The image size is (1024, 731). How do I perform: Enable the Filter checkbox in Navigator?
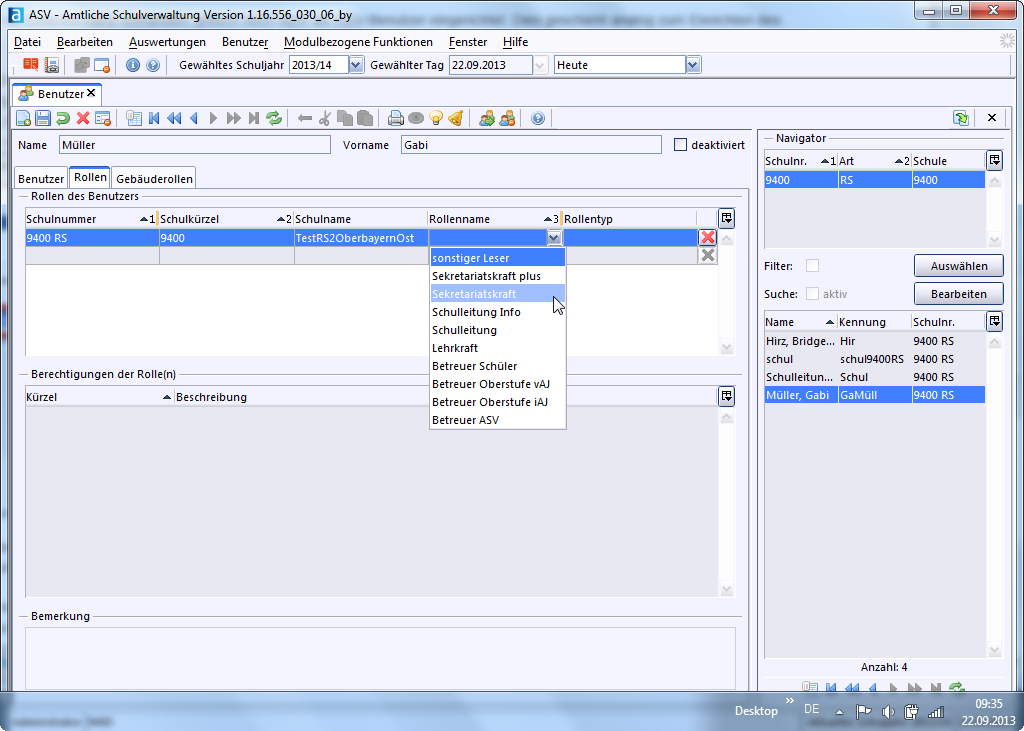(812, 266)
